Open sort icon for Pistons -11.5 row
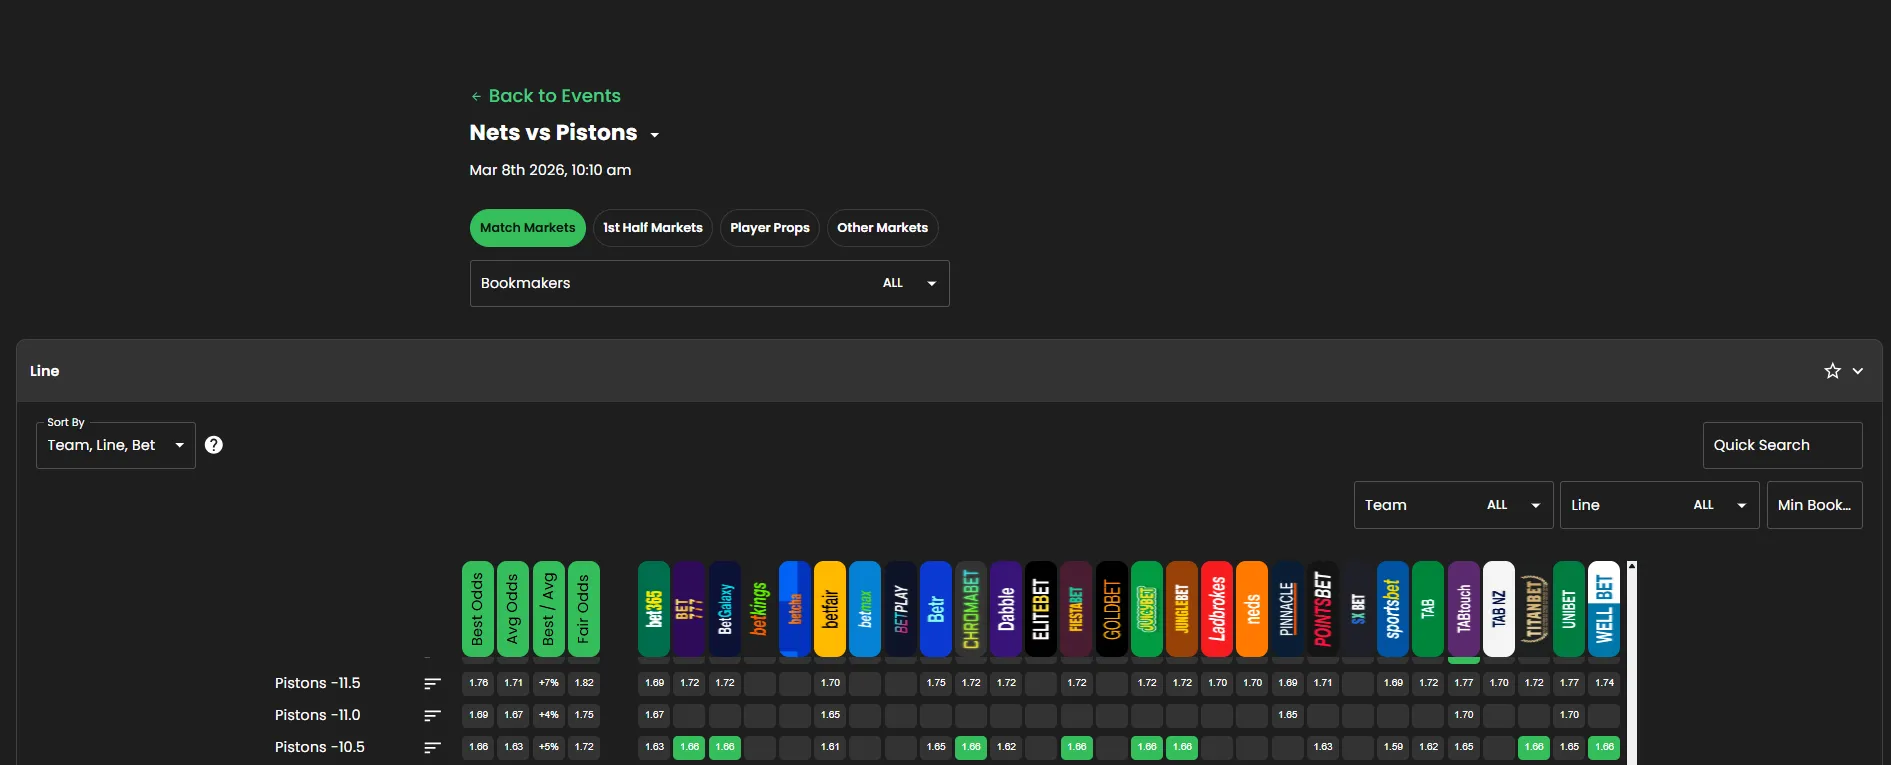This screenshot has height=765, width=1891. [432, 683]
